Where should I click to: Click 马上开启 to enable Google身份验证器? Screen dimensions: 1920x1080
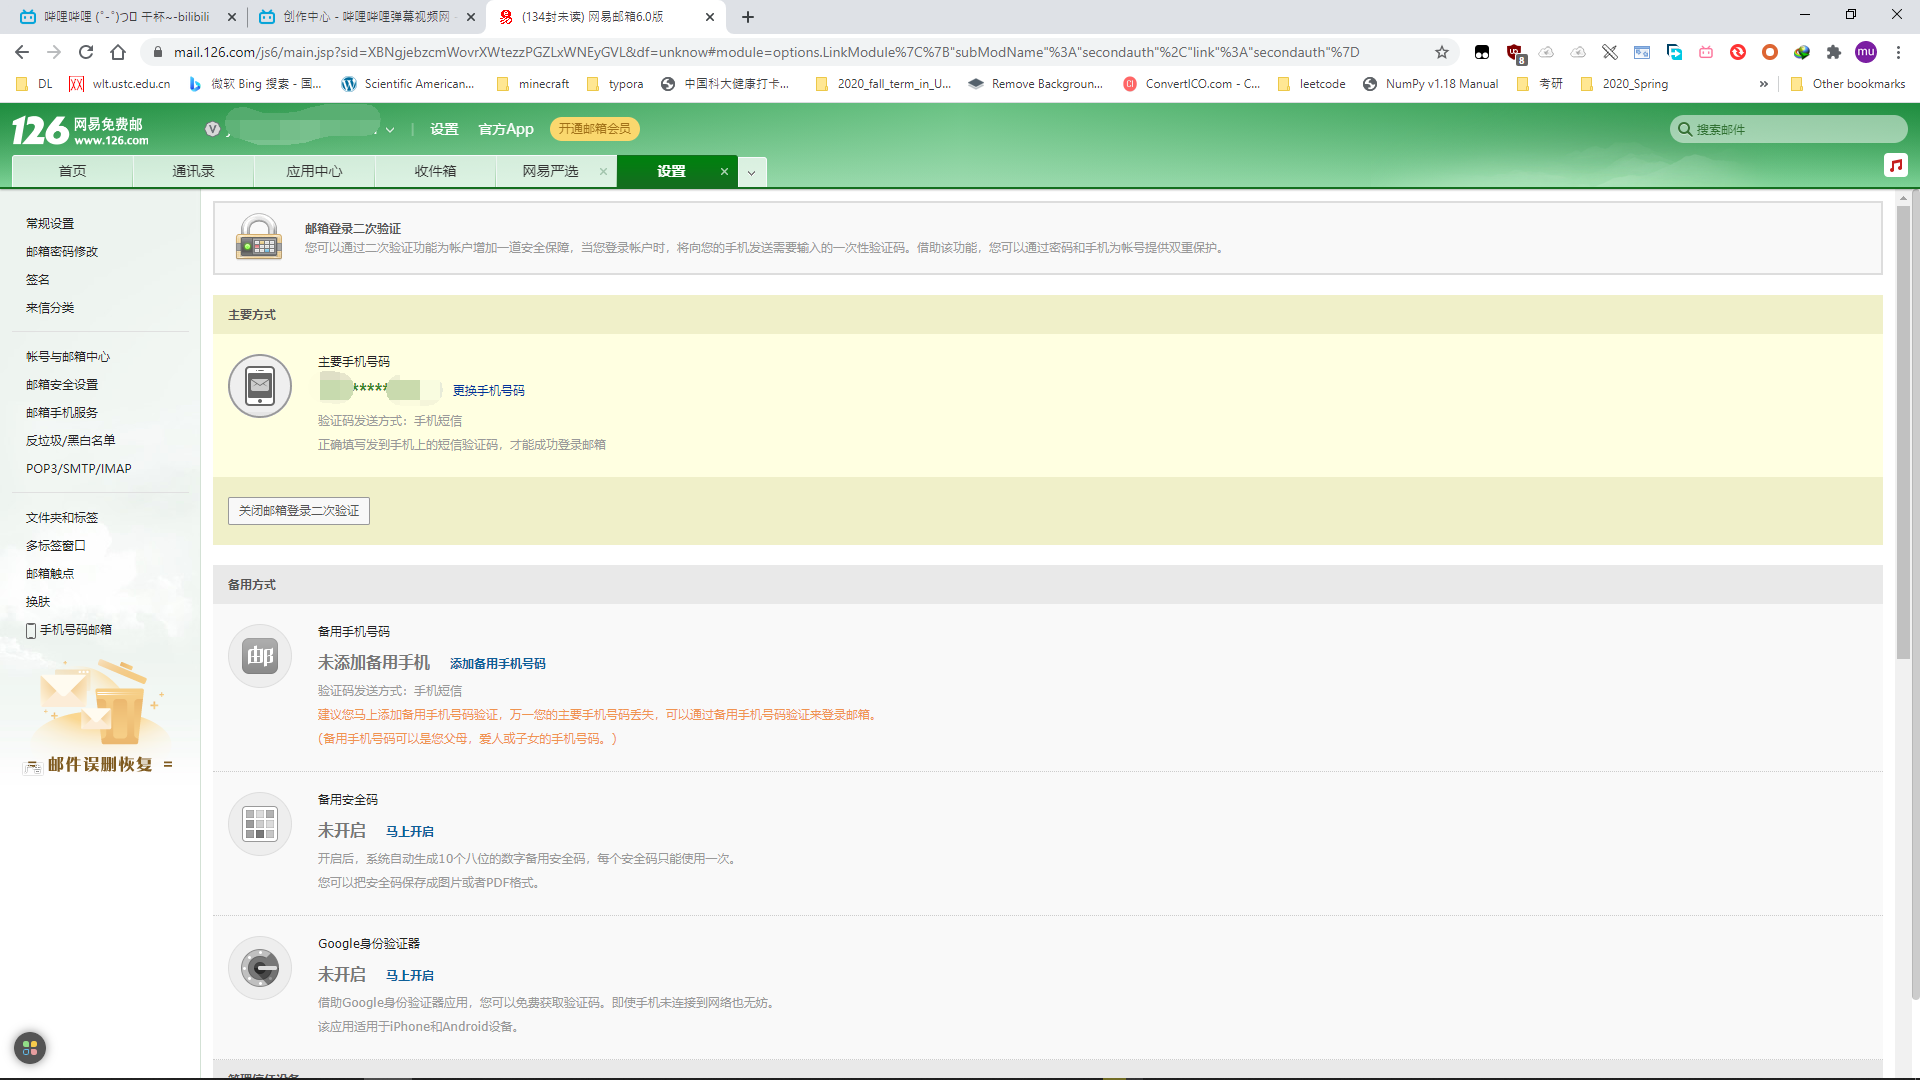pos(408,975)
